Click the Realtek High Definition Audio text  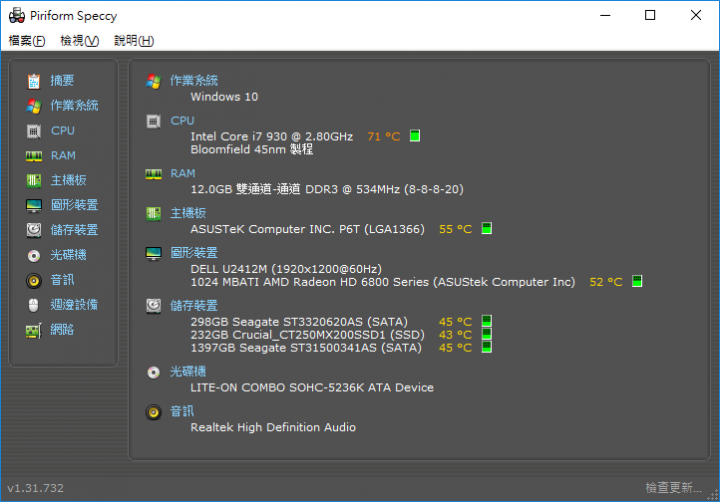273,428
